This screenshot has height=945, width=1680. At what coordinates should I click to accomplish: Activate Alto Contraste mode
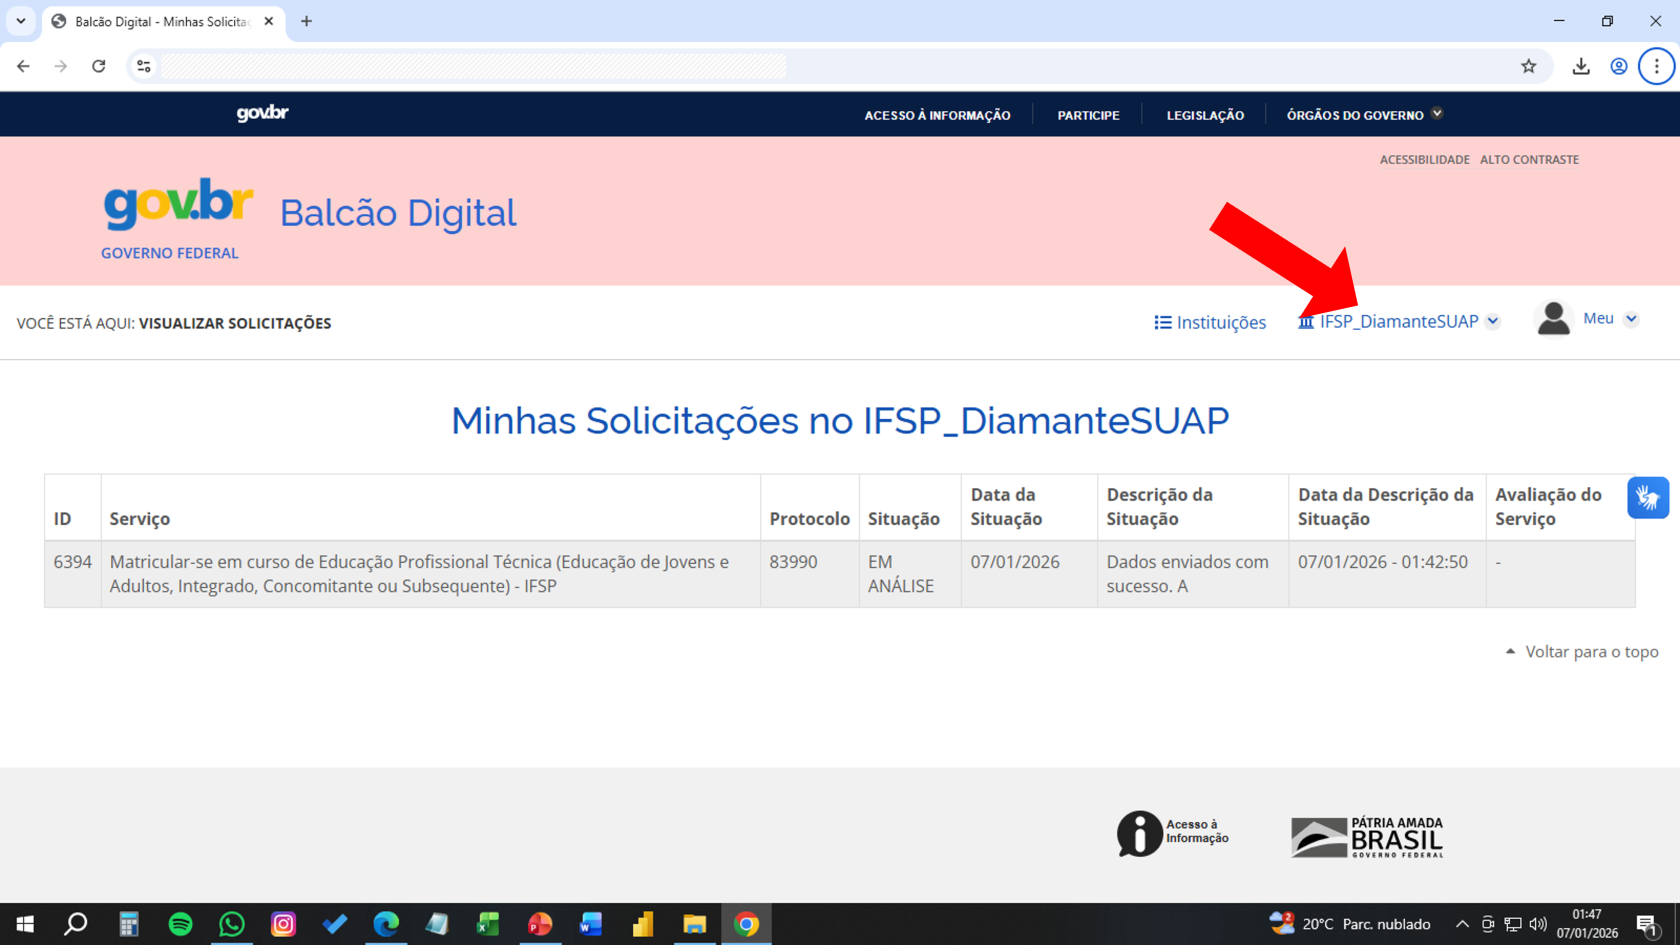(1529, 159)
